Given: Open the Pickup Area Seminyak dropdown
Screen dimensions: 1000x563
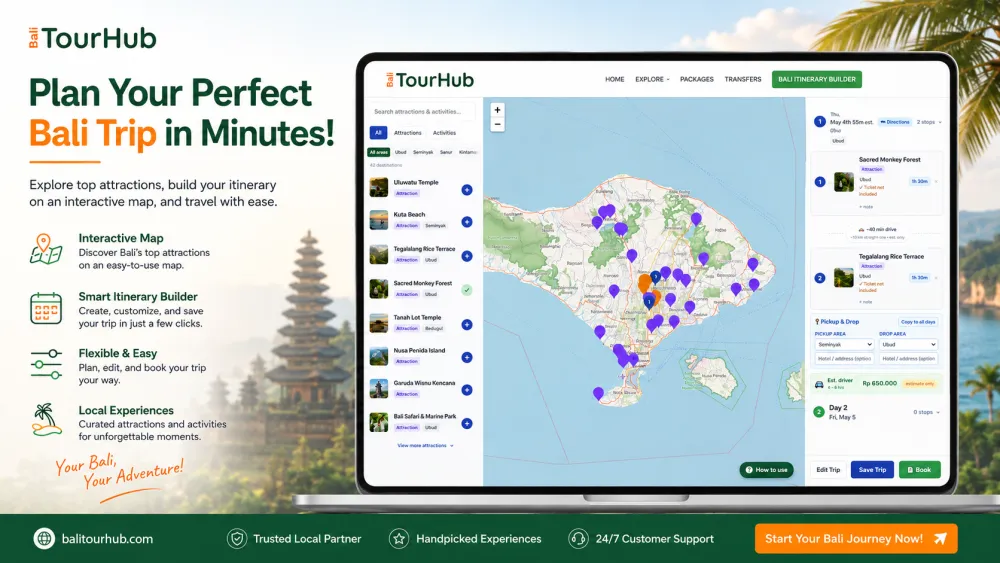Looking at the screenshot, I should 844,344.
